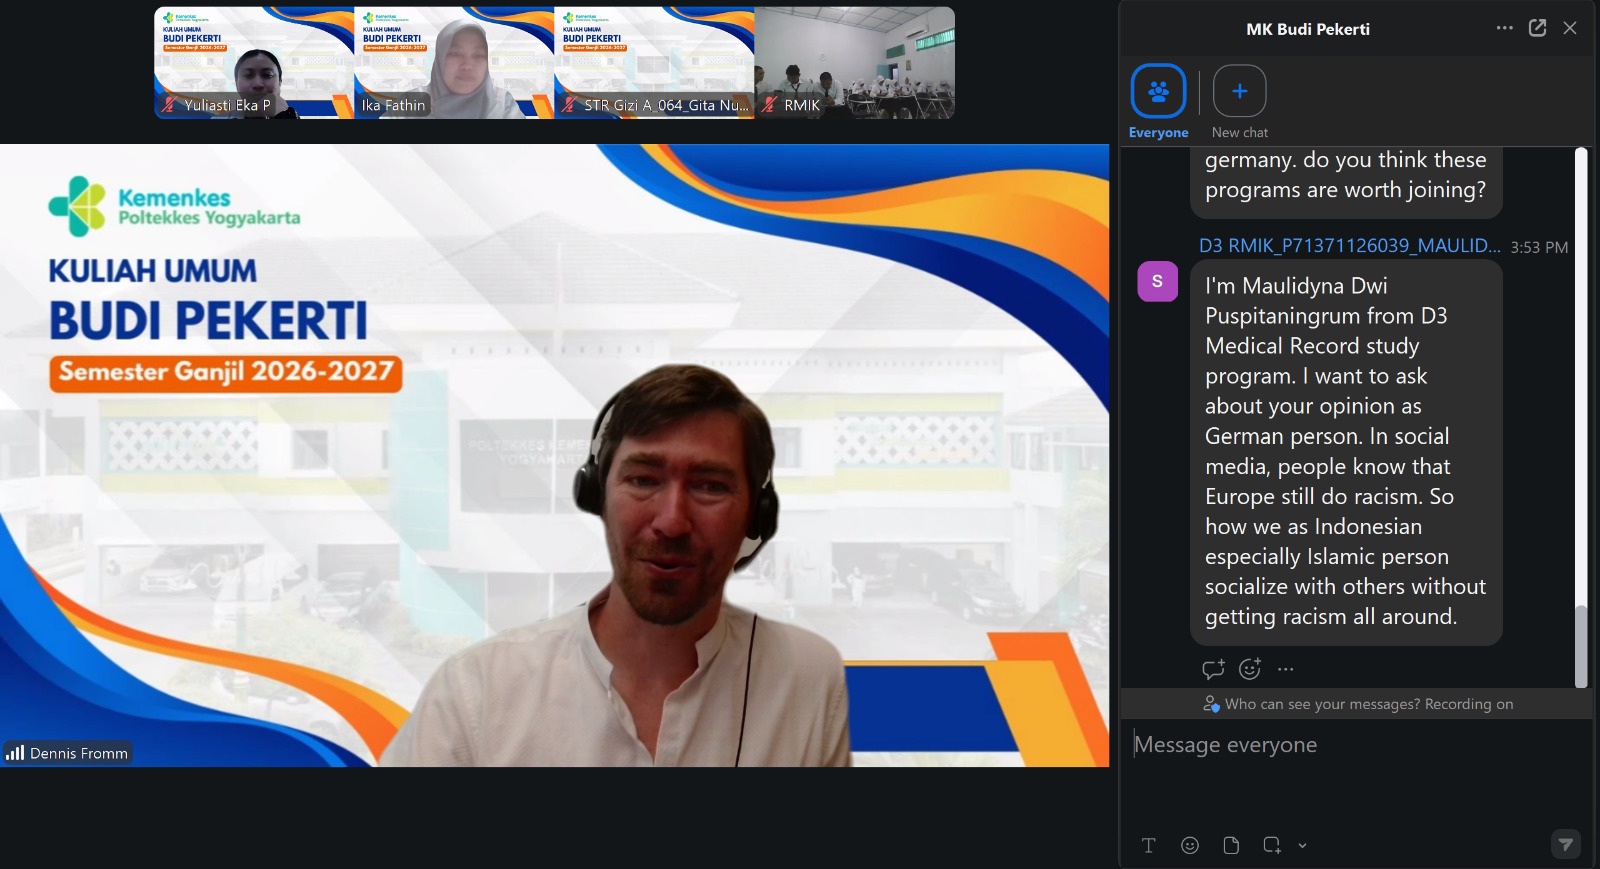Click Maulidyna's message about racism in Europe

coord(1346,452)
